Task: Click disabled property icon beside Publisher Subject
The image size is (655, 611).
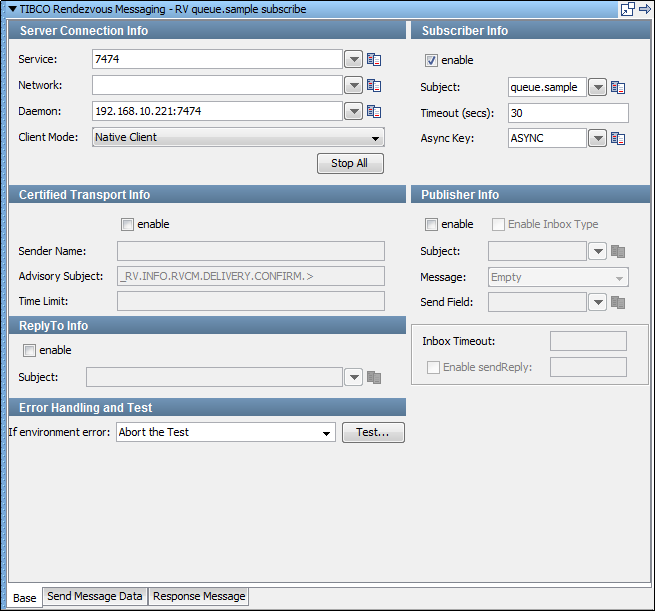Action: click(618, 251)
